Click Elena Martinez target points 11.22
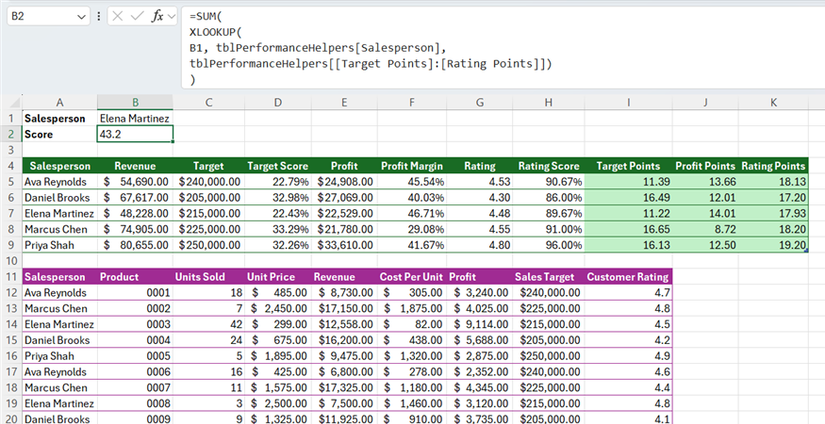 (628, 214)
